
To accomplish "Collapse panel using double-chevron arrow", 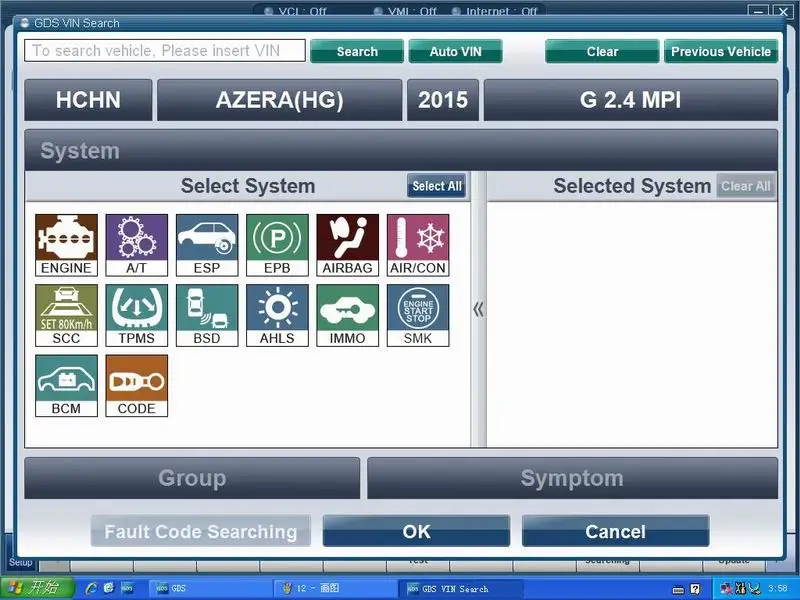I will (478, 309).
